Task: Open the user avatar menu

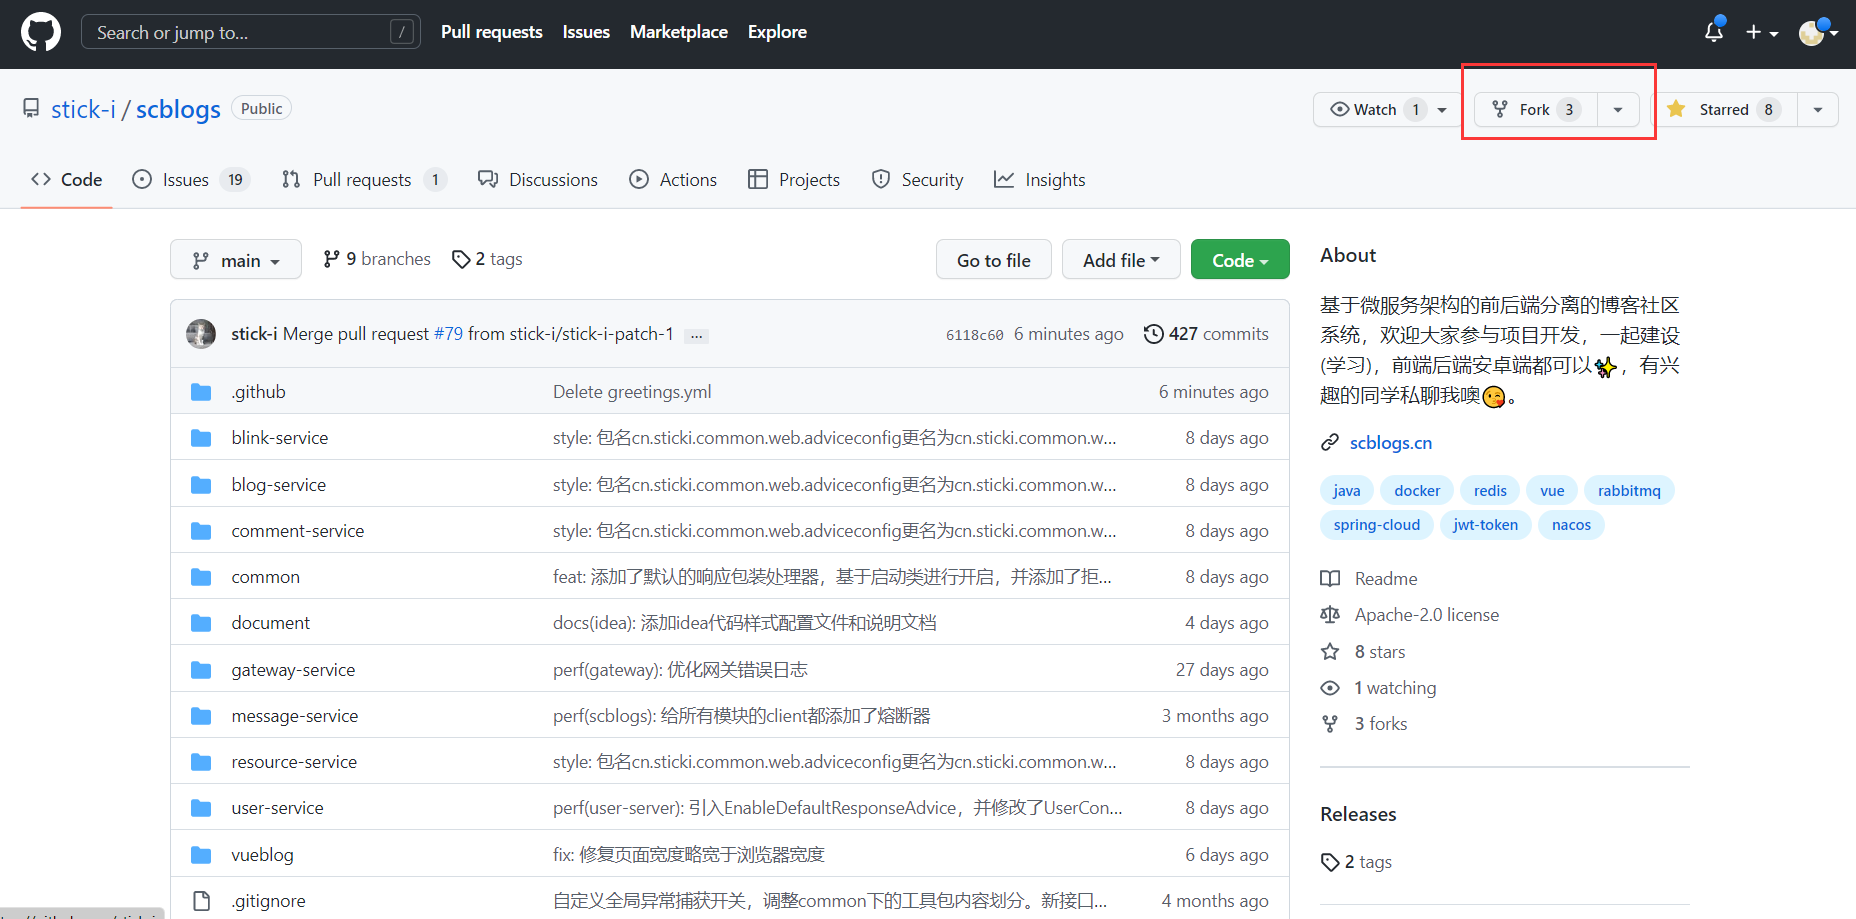Action: point(1818,32)
